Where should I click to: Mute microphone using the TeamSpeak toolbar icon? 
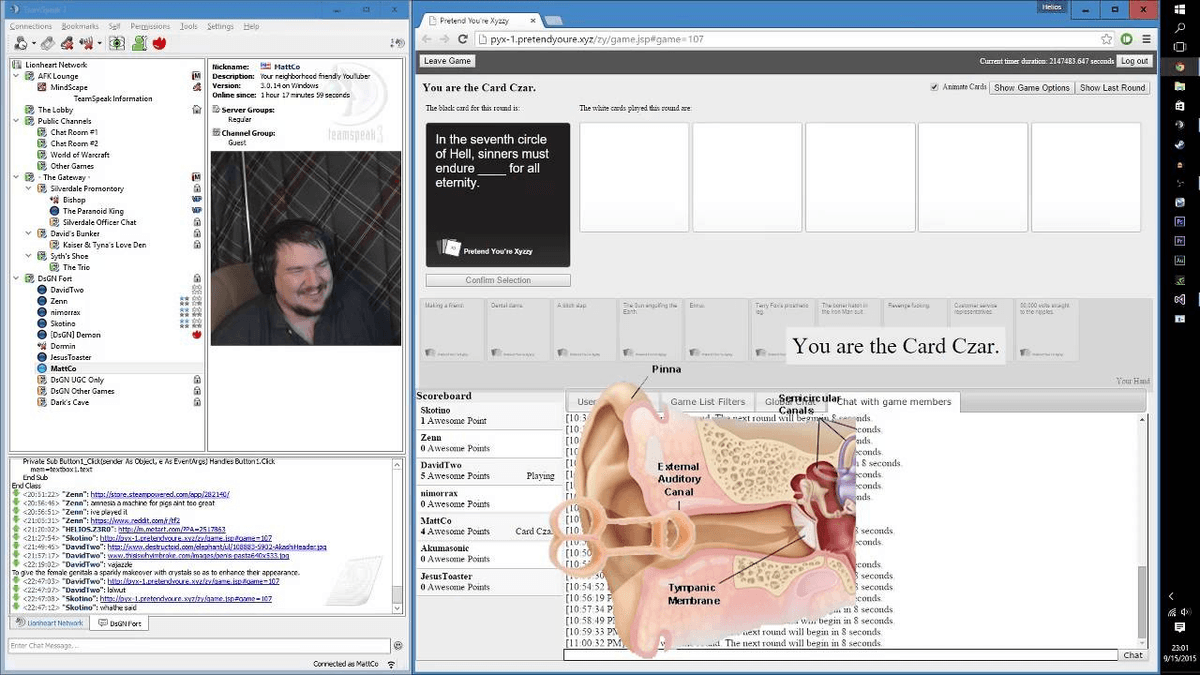click(67, 43)
